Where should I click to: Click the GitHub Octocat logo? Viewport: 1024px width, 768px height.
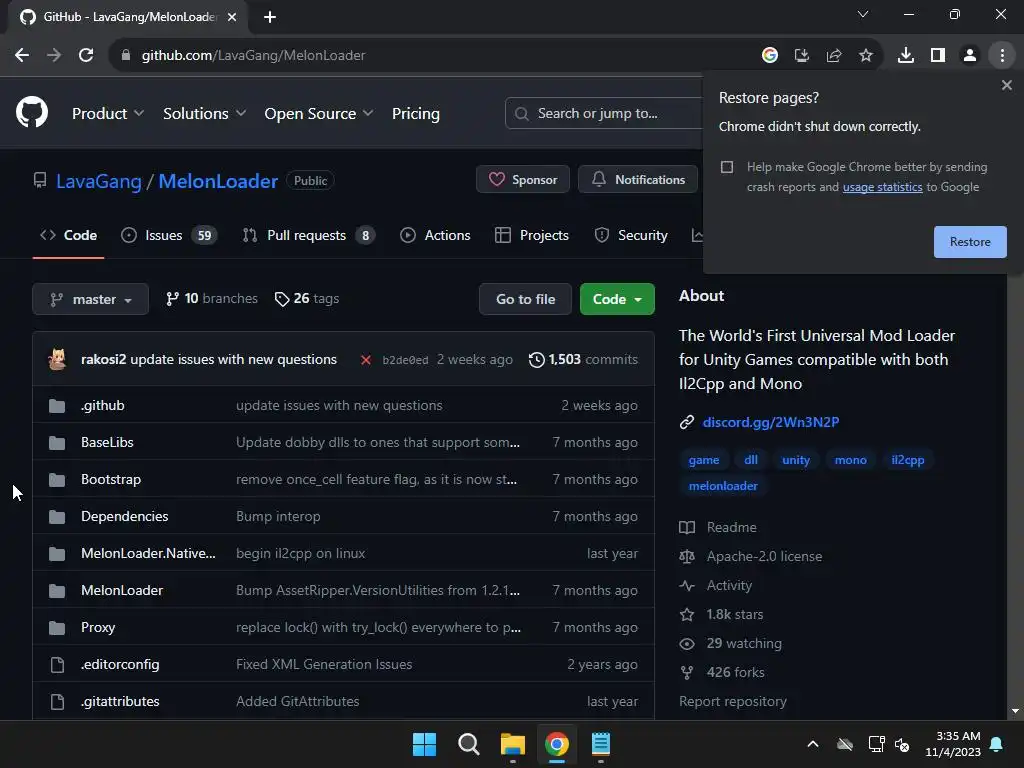[x=32, y=112]
